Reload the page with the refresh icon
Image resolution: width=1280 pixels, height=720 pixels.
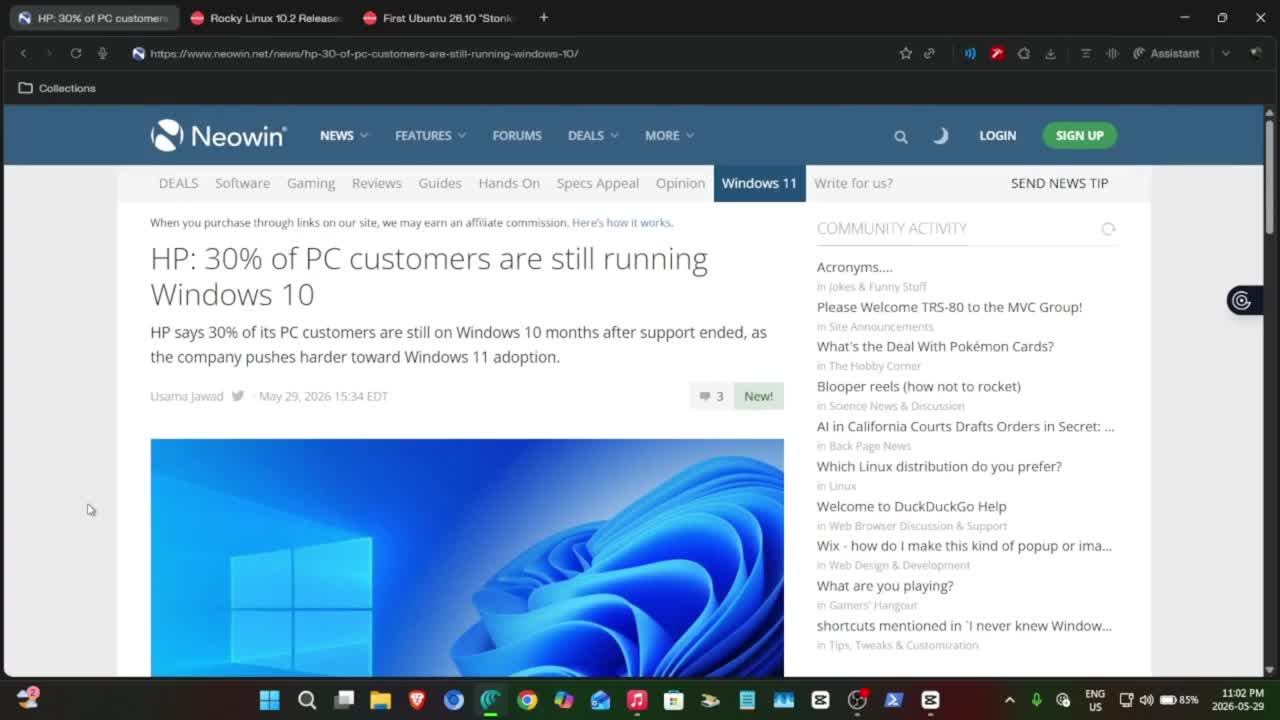coord(75,53)
